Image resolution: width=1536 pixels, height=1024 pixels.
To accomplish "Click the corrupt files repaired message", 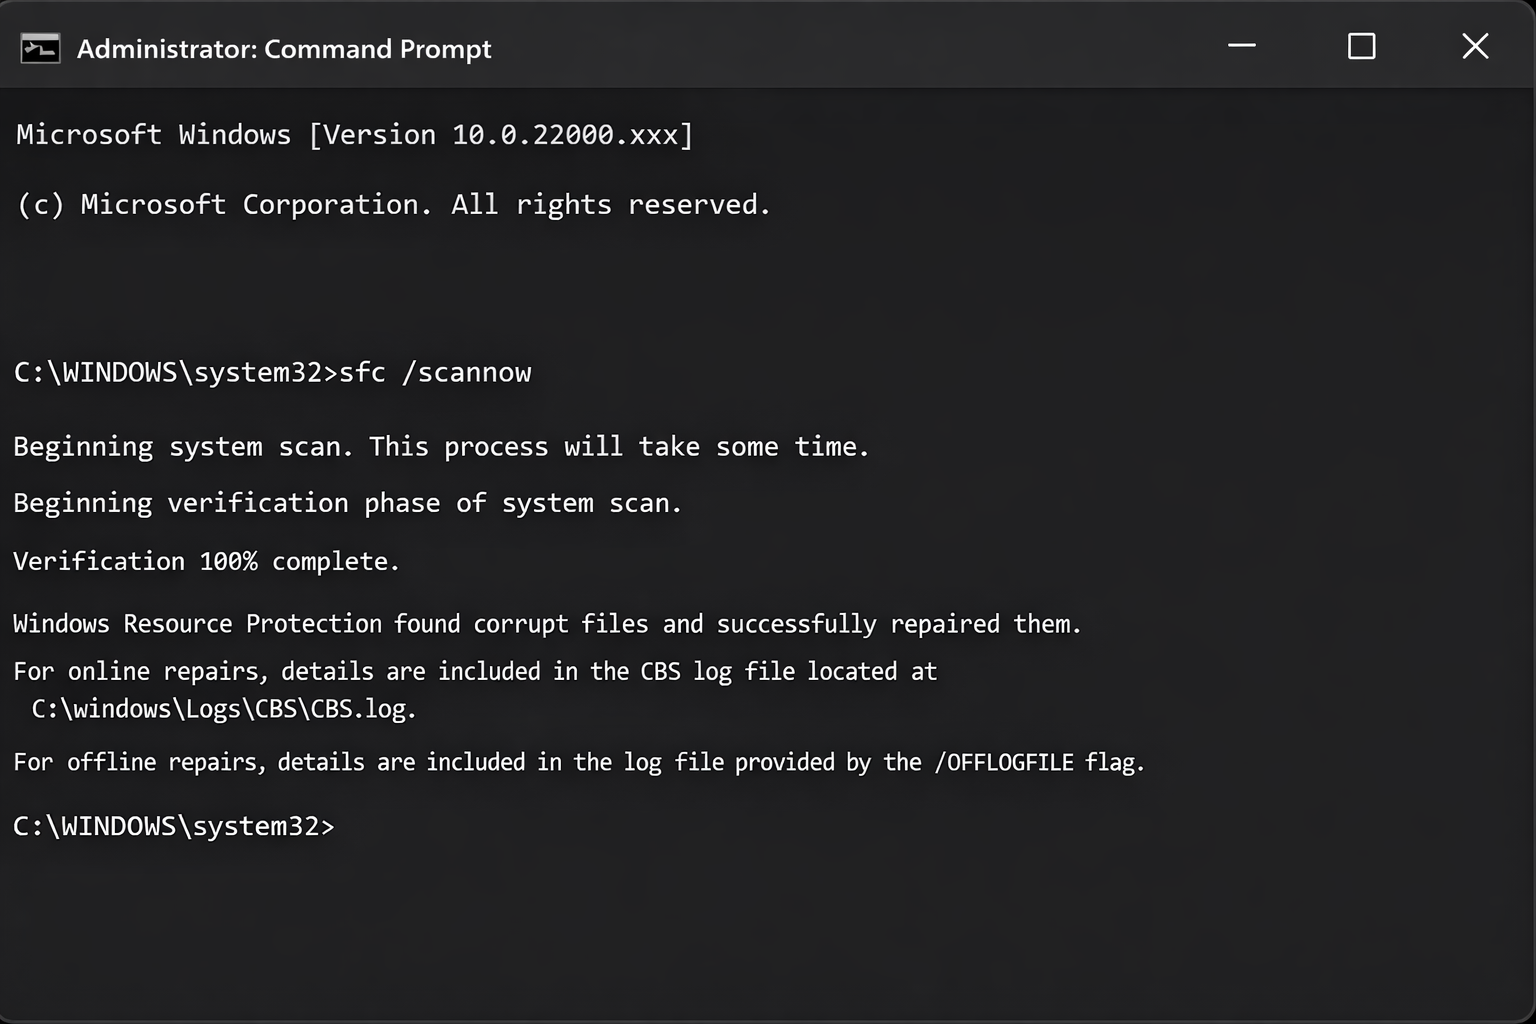I will click(546, 623).
